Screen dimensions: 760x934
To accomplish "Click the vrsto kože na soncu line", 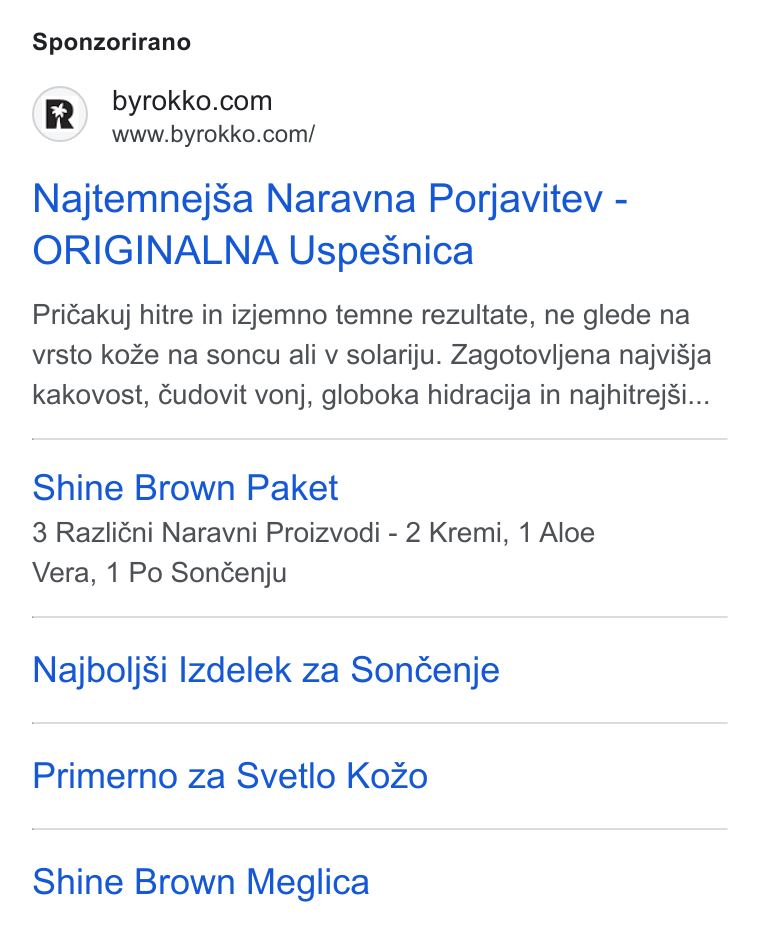I will click(x=372, y=355).
